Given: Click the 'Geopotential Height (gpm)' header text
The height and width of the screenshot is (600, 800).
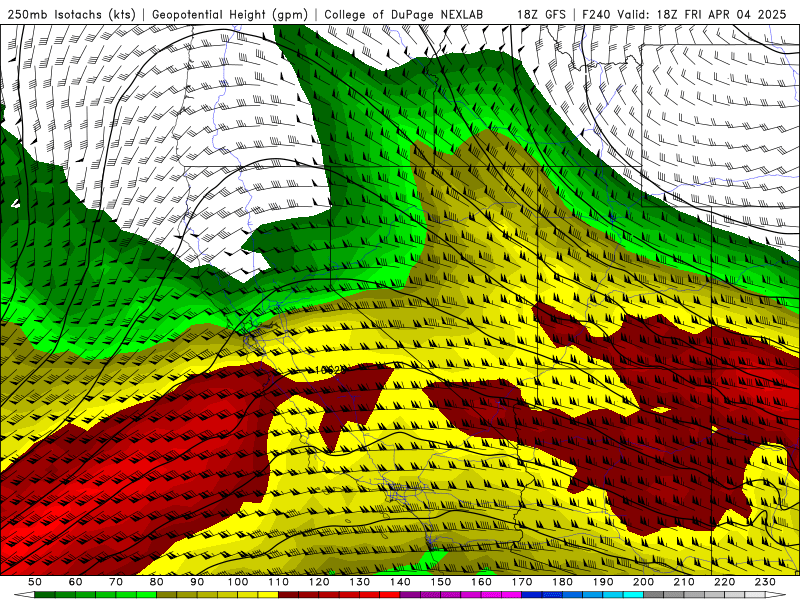Looking at the screenshot, I should click(x=230, y=15).
